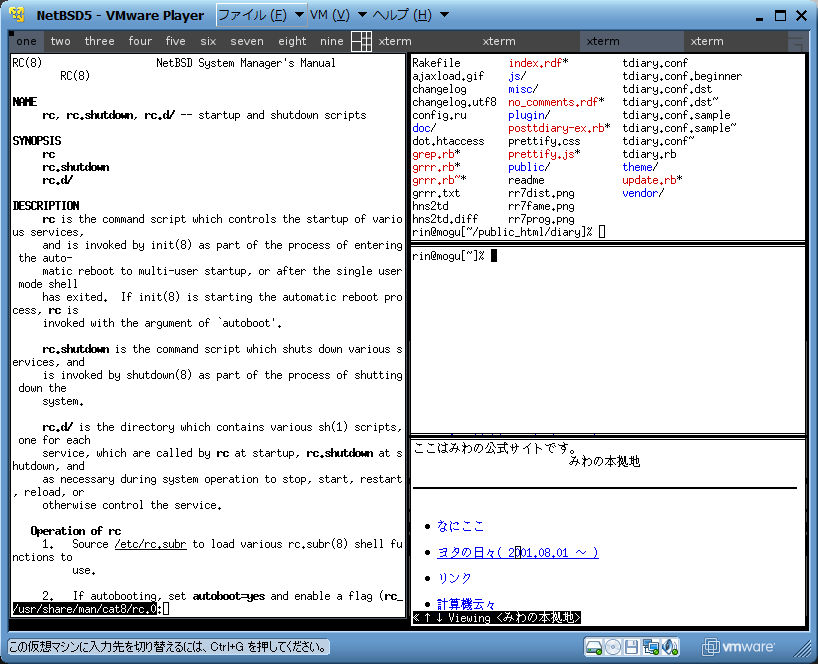
Task: Click the public/ directory name
Action: (x=529, y=167)
